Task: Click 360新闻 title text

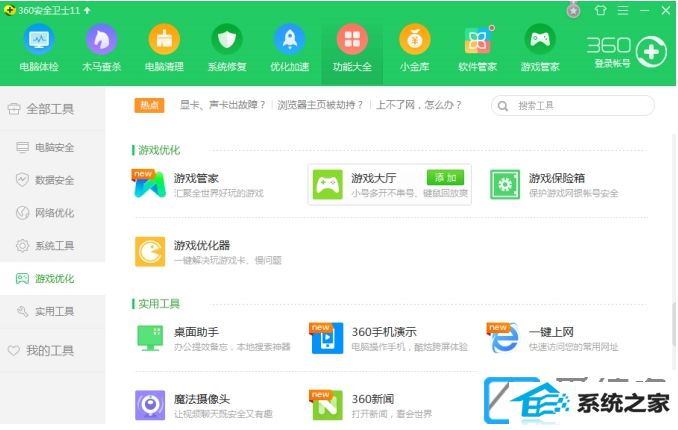Action: 373,399
